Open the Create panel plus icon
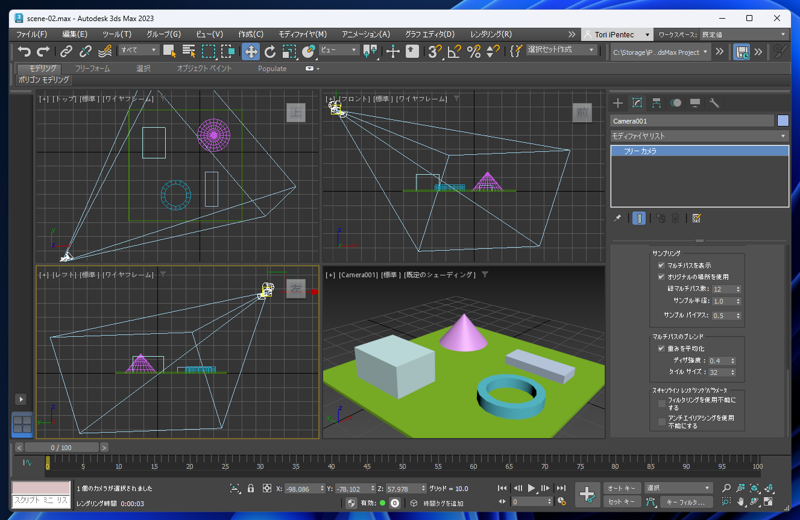Image resolution: width=800 pixels, height=520 pixels. (618, 103)
